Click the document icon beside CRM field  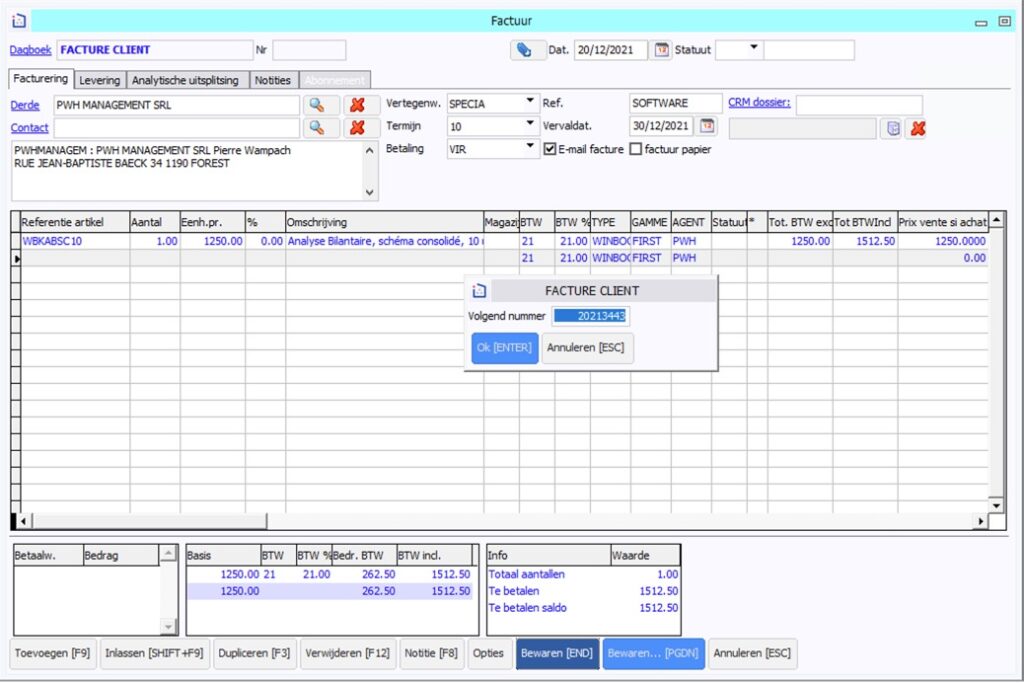893,129
